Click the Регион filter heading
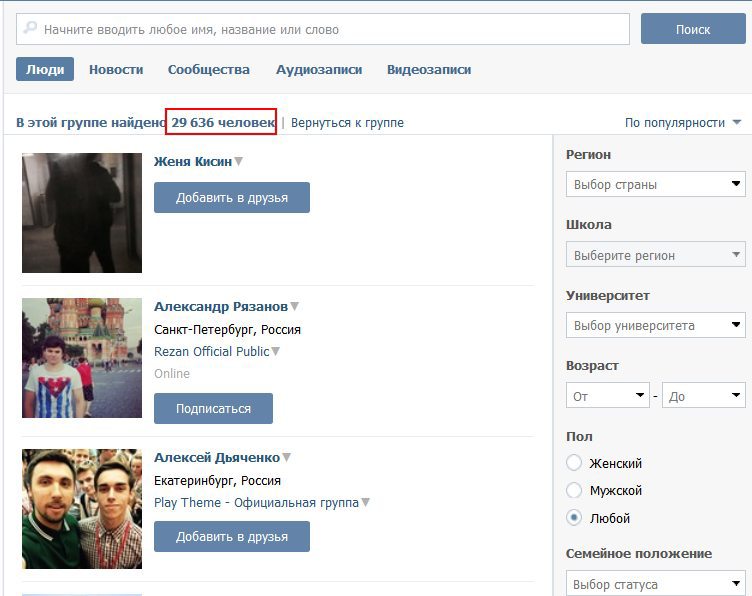Screen dimensions: 752x596 click(x=588, y=154)
